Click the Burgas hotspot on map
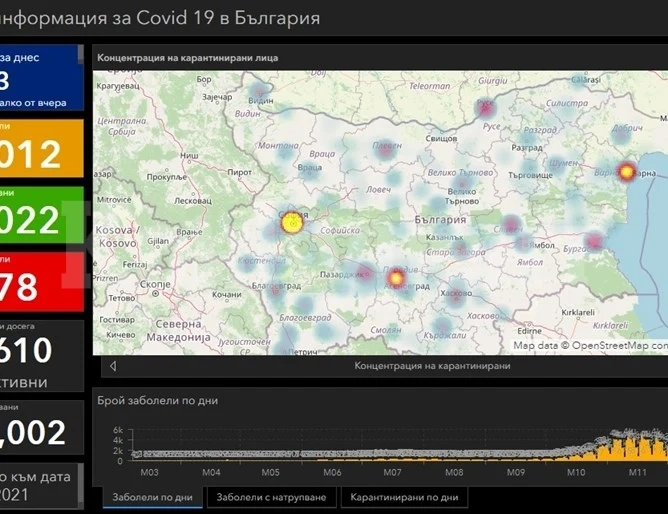Screen dimensions: 668x514 pyautogui.click(x=594, y=241)
